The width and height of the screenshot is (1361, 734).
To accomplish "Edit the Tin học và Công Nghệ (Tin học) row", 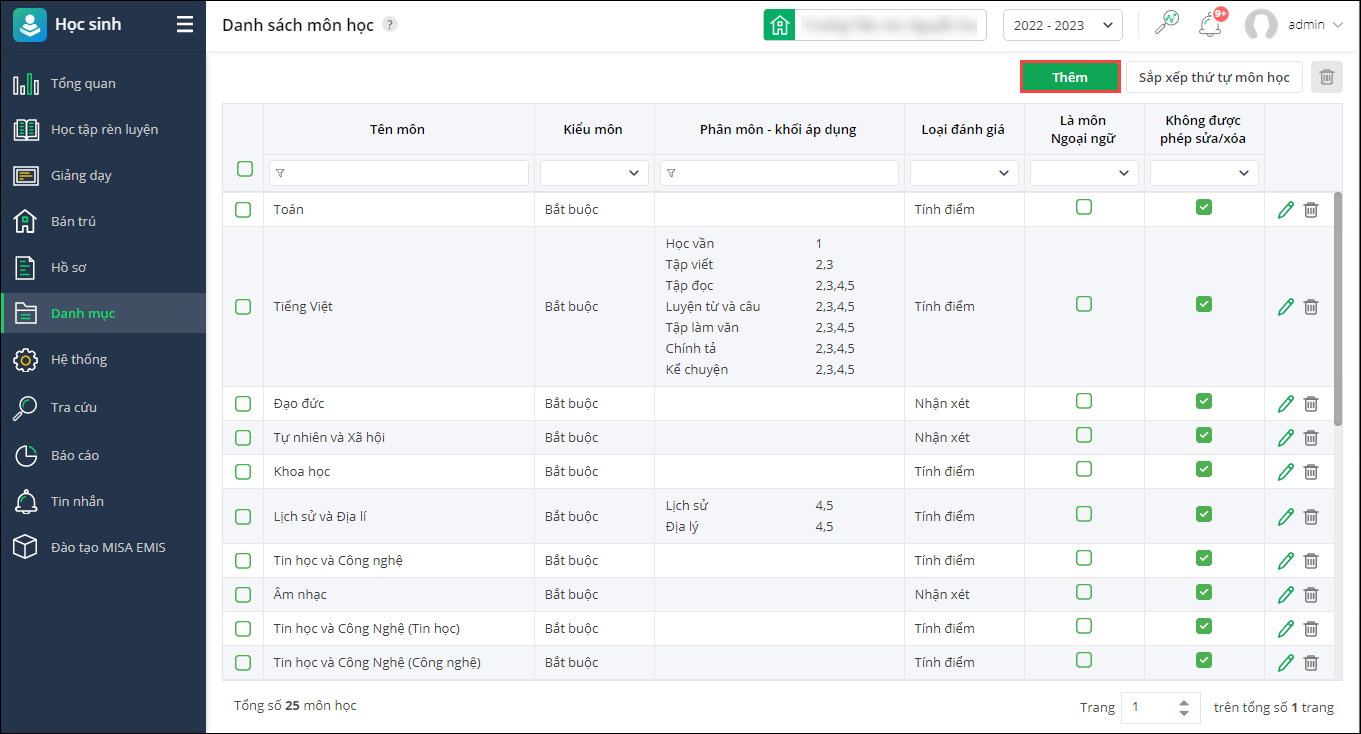I will [x=1286, y=629].
